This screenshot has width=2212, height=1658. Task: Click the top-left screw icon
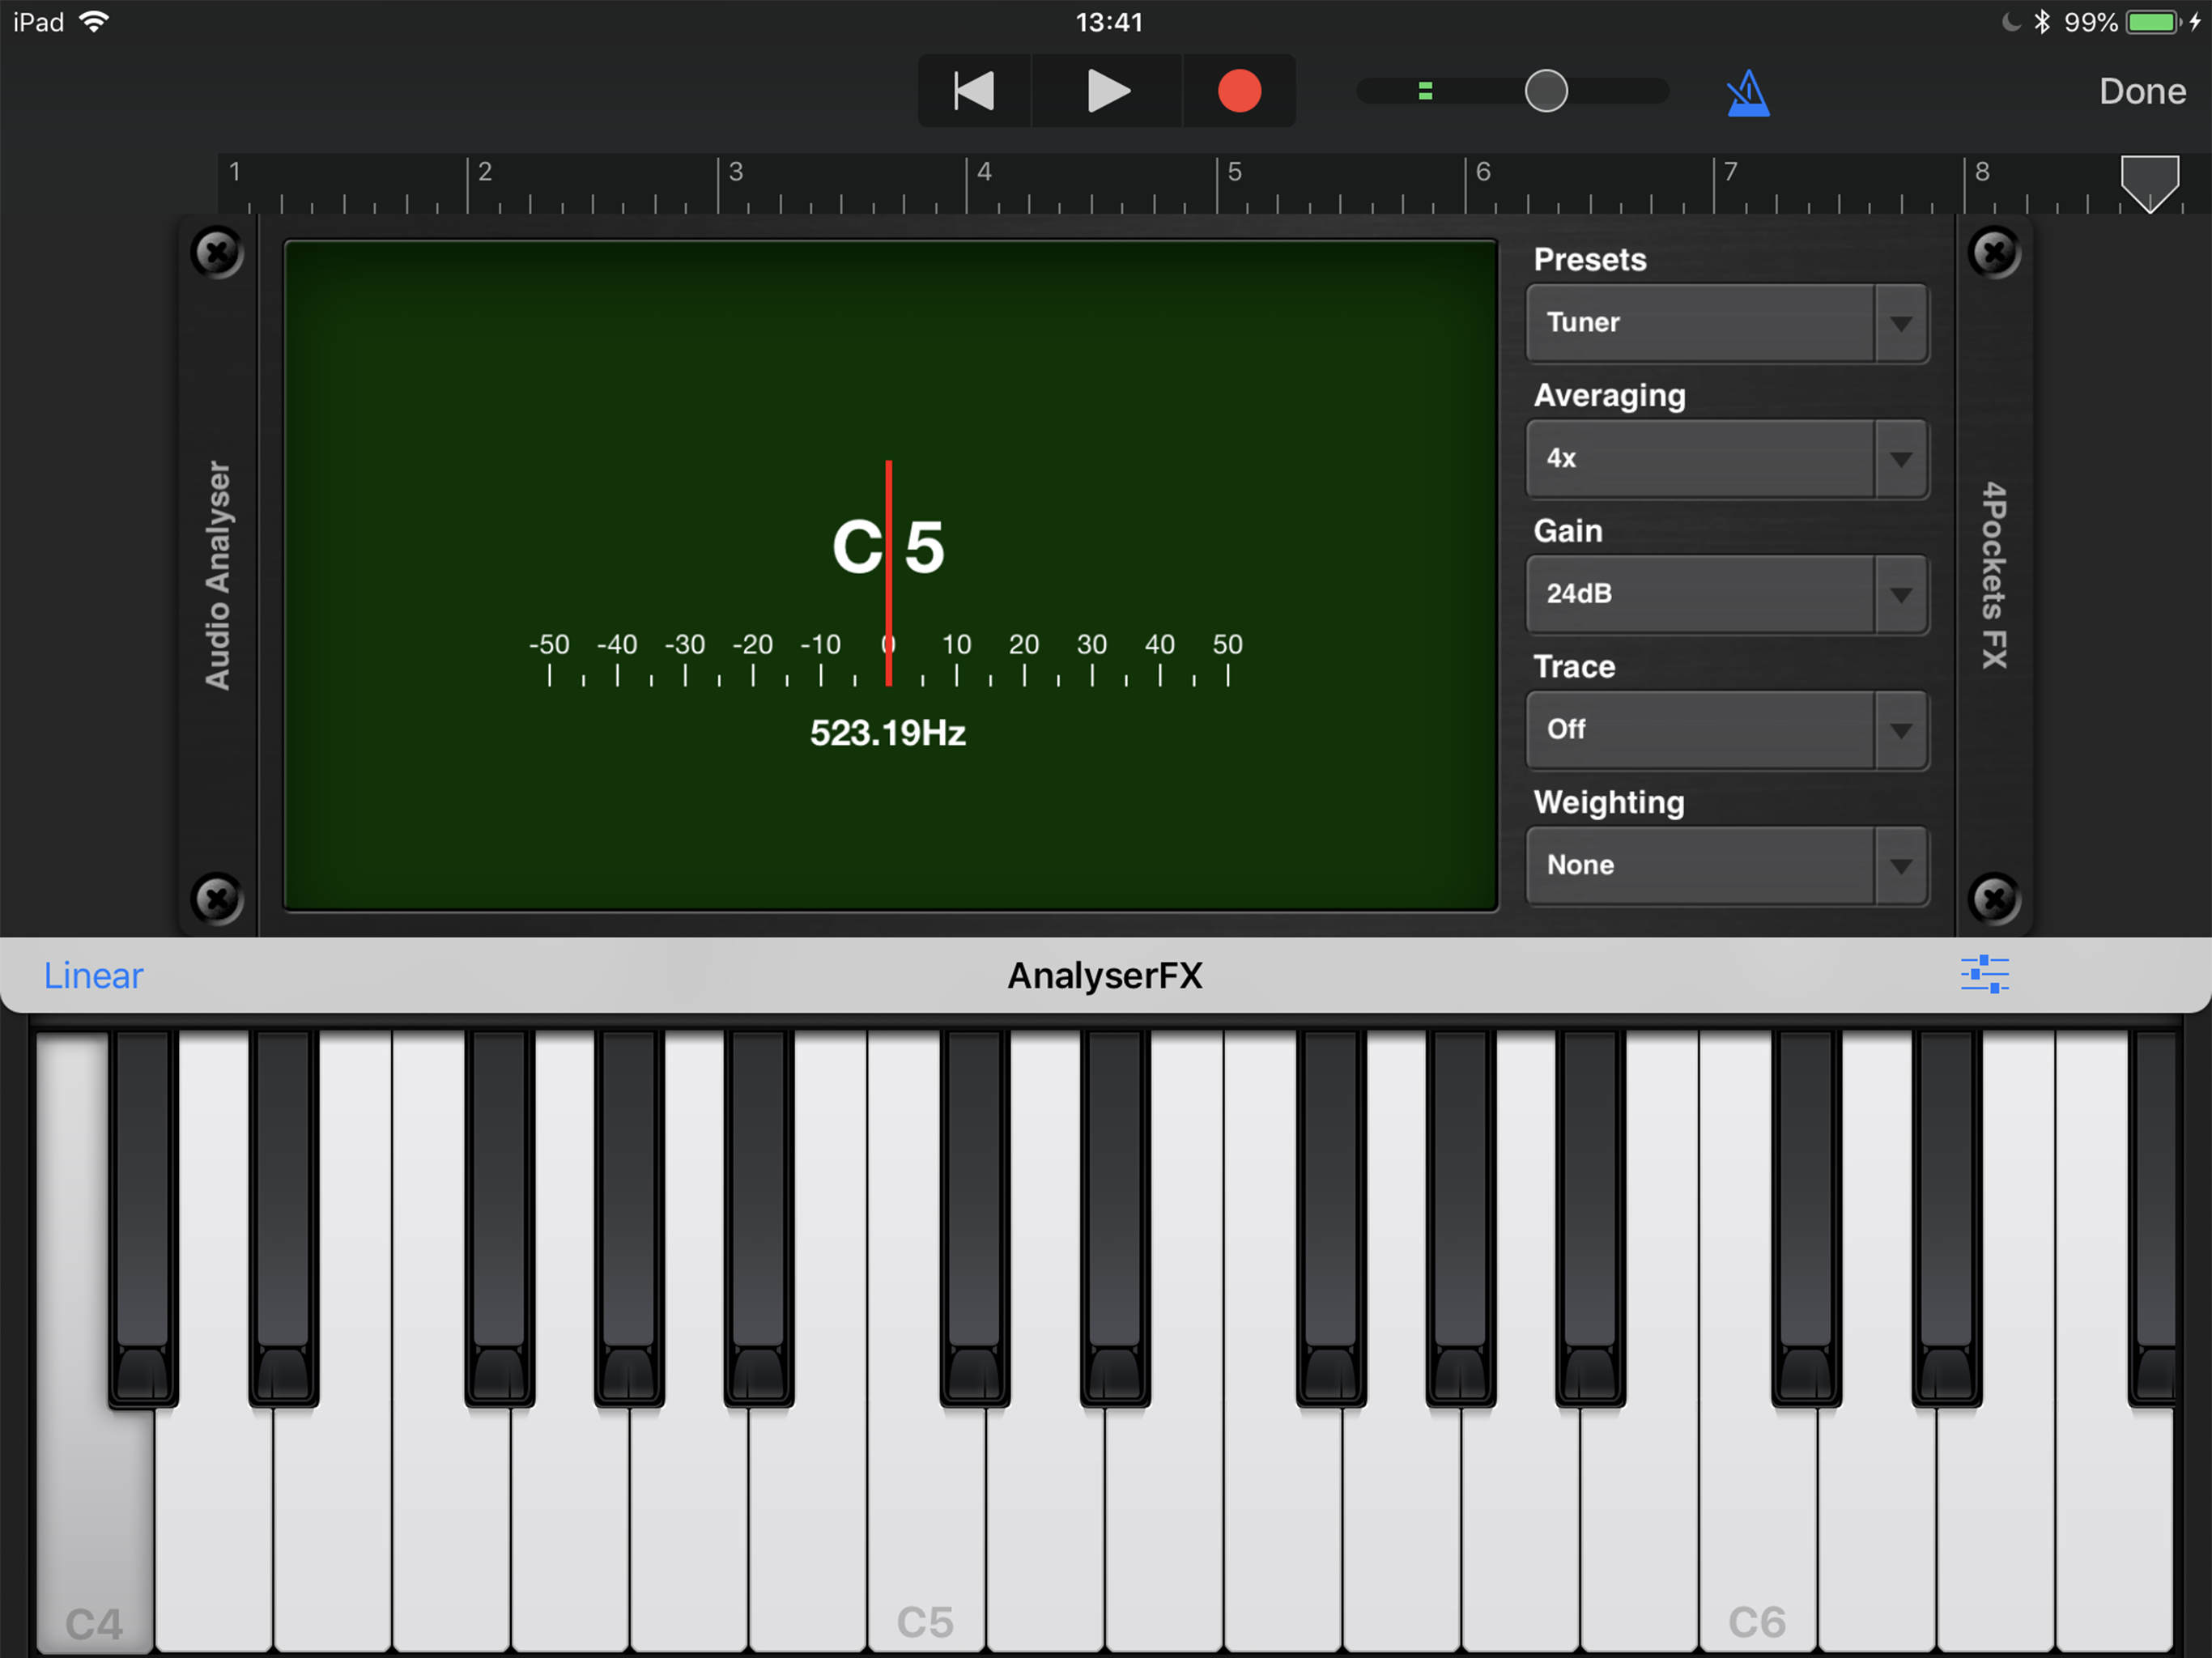217,252
